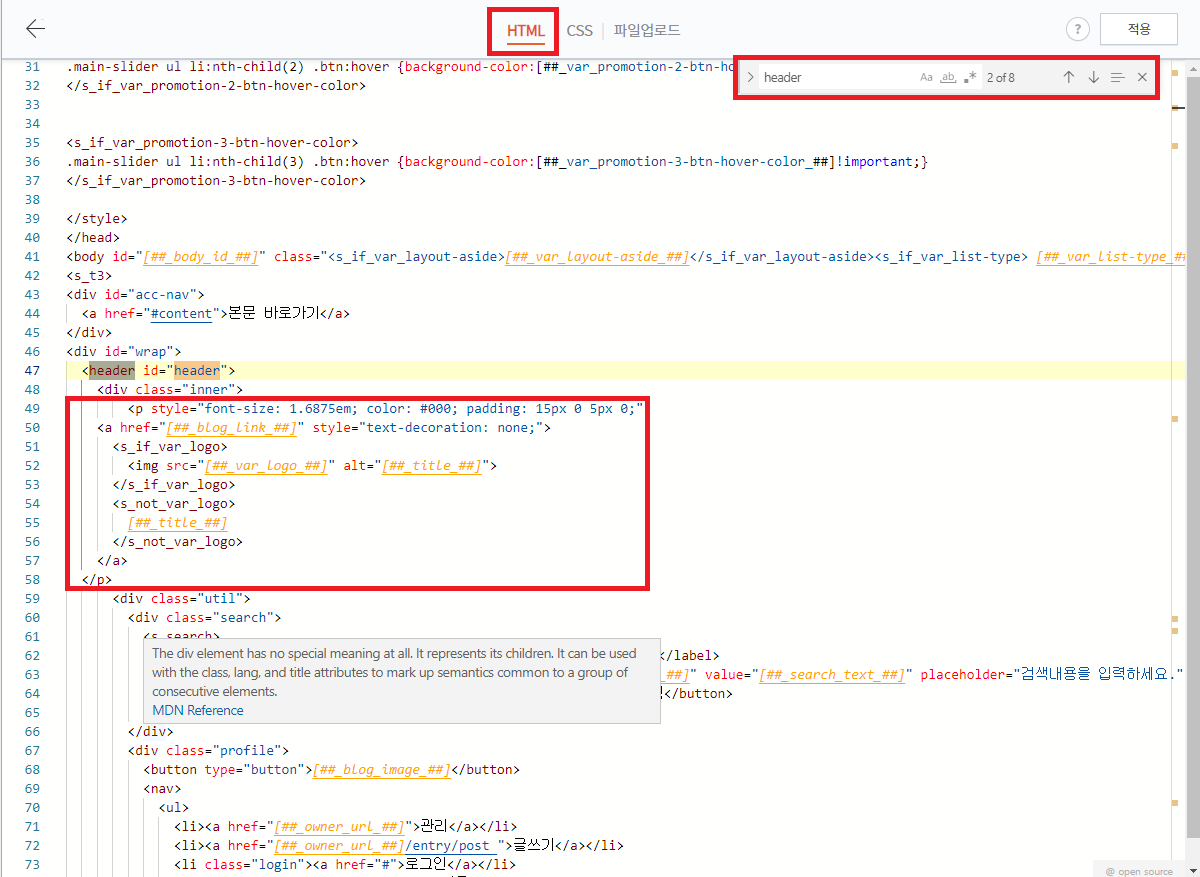The image size is (1200, 877).
Task: Toggle Use Regular Expression (.*) option
Action: 970,77
